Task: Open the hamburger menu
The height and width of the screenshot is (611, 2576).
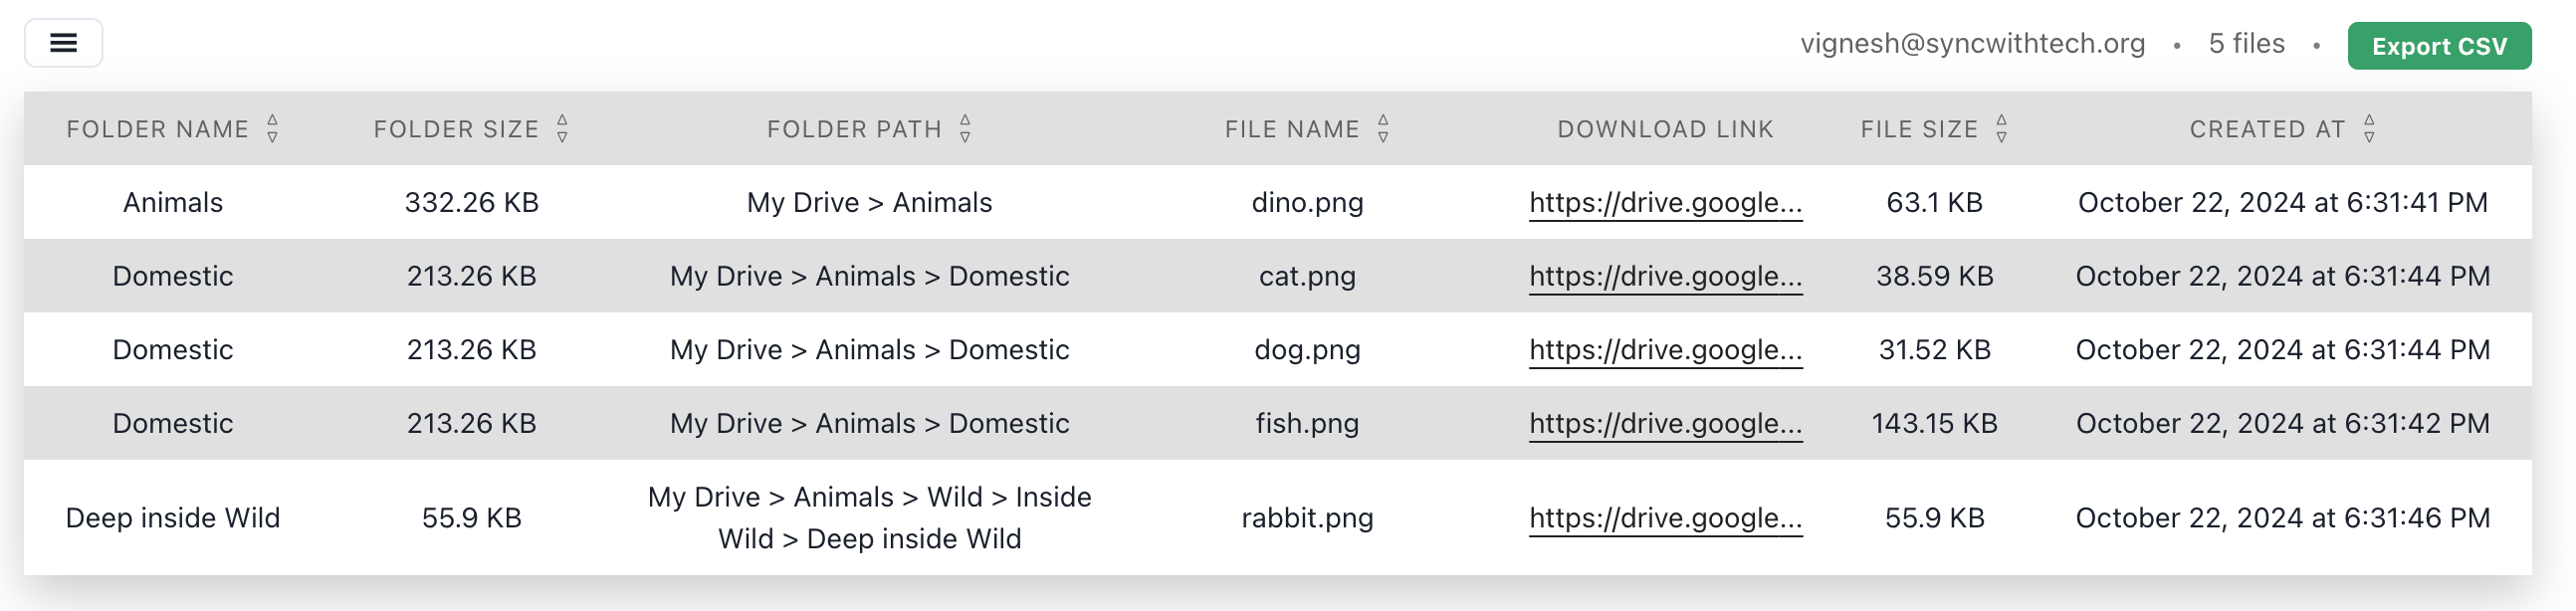Action: (x=64, y=43)
